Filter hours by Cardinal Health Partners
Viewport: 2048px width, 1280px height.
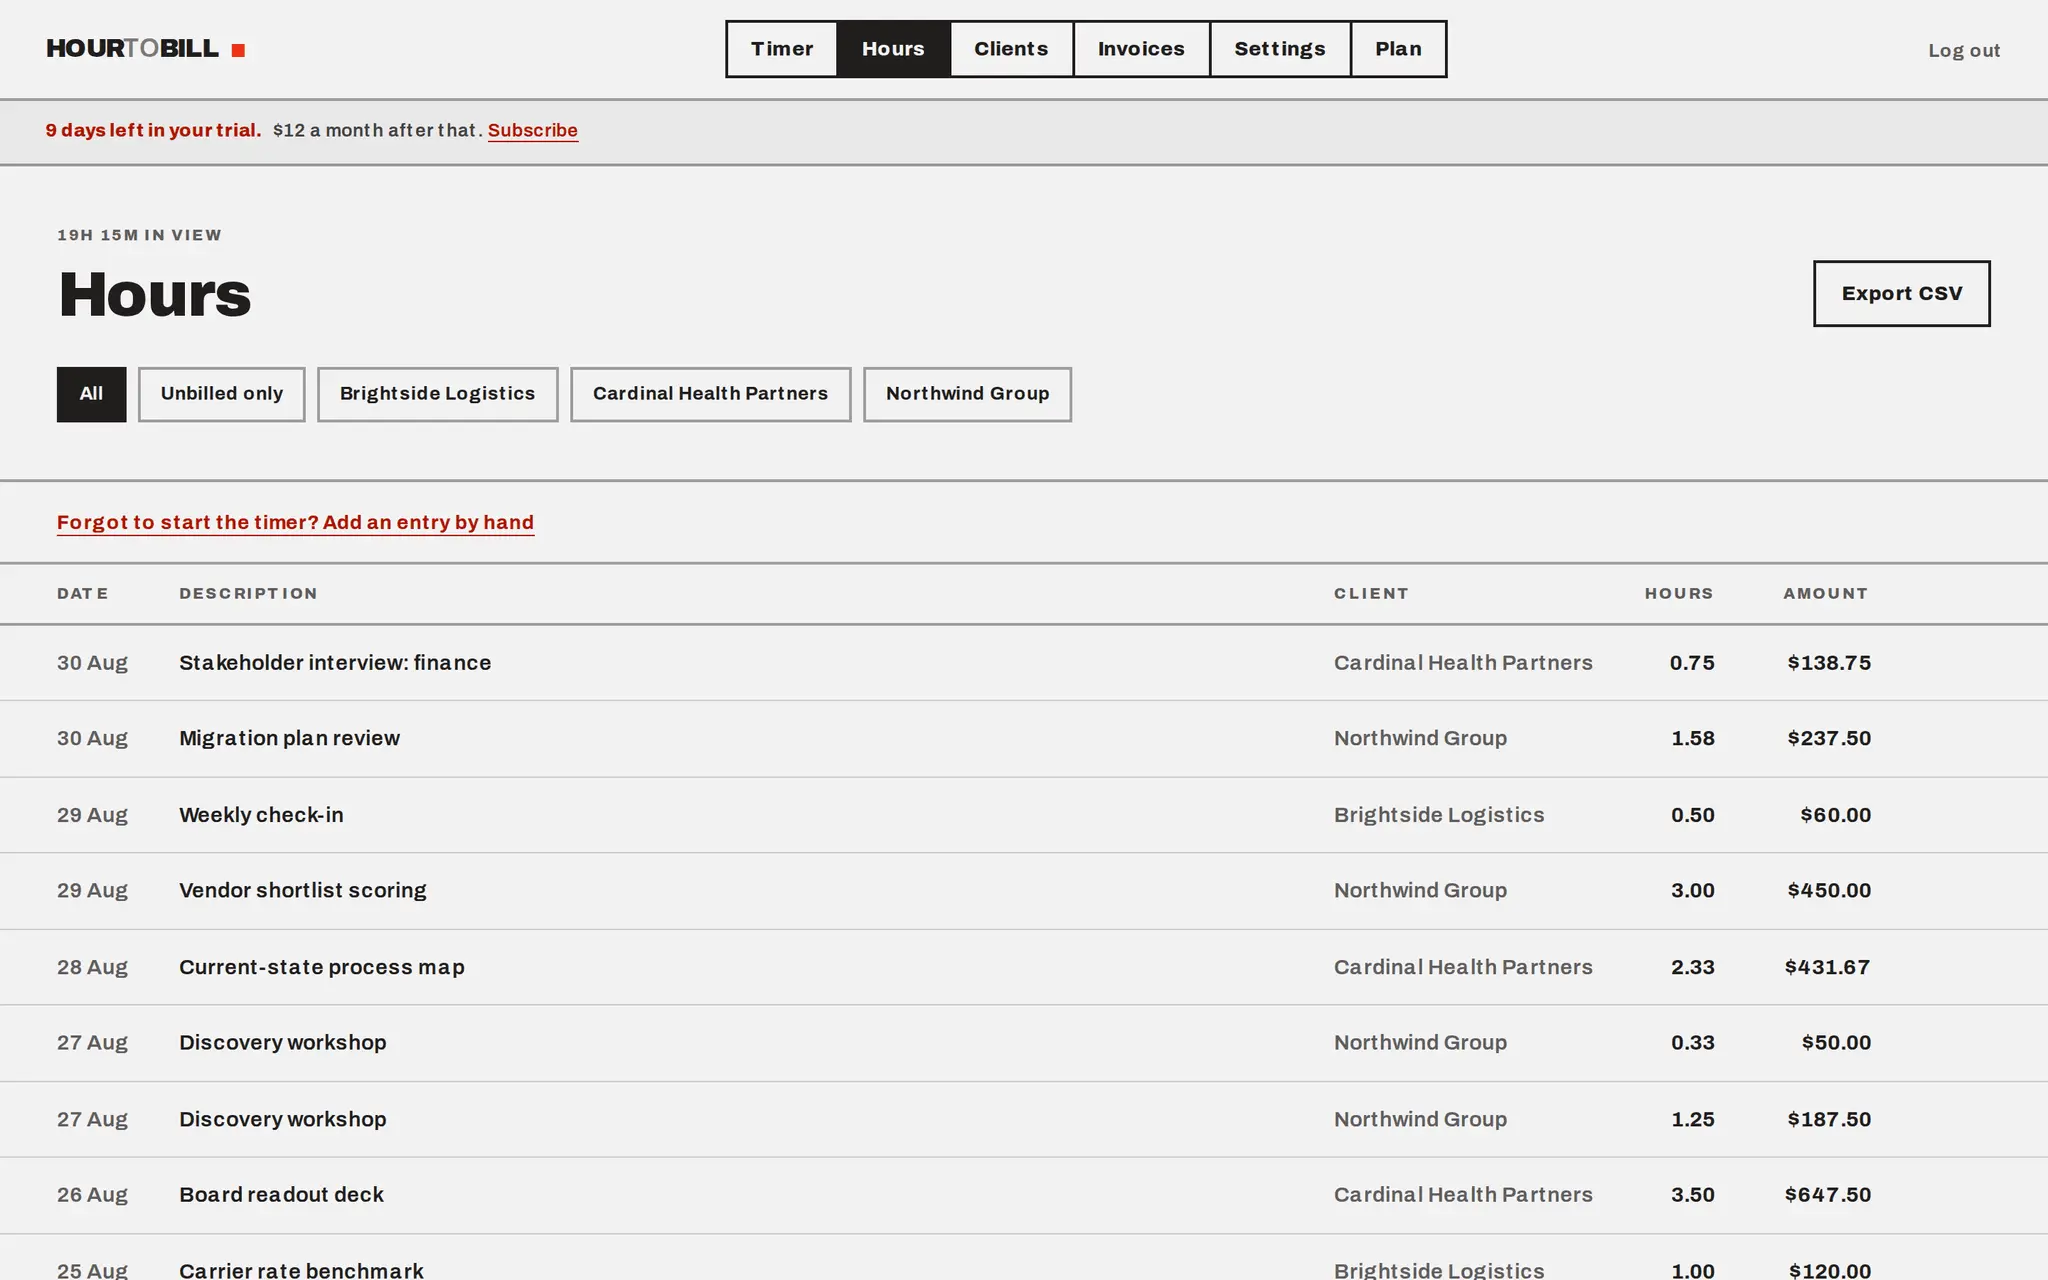(710, 394)
